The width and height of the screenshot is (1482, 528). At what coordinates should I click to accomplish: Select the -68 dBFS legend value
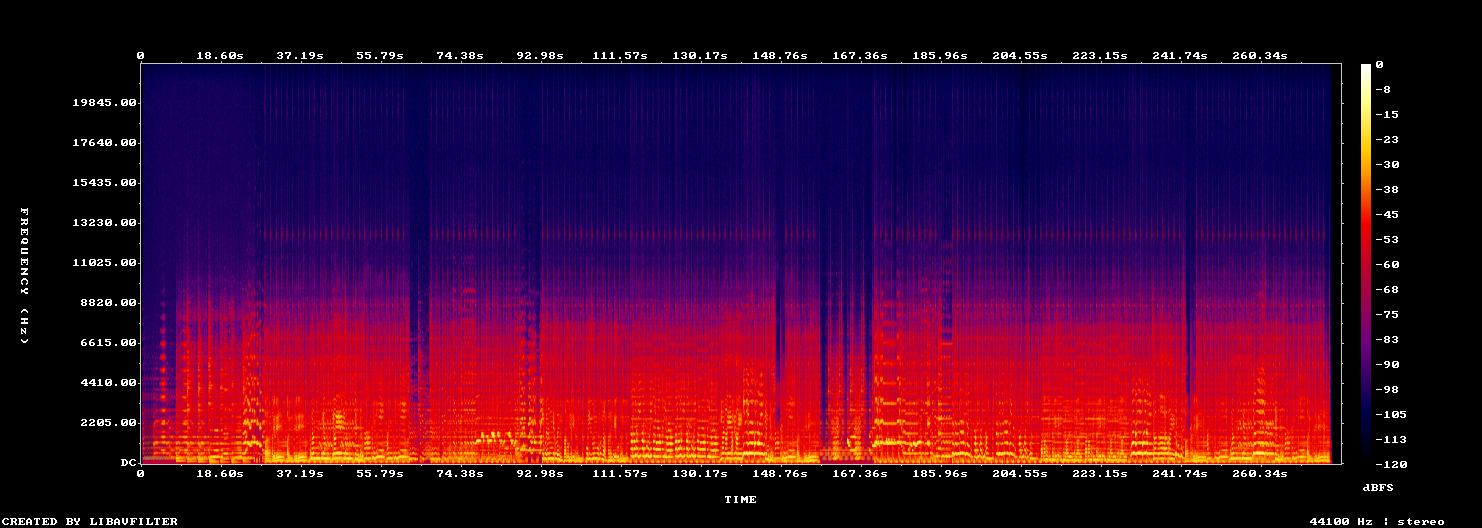(1386, 289)
